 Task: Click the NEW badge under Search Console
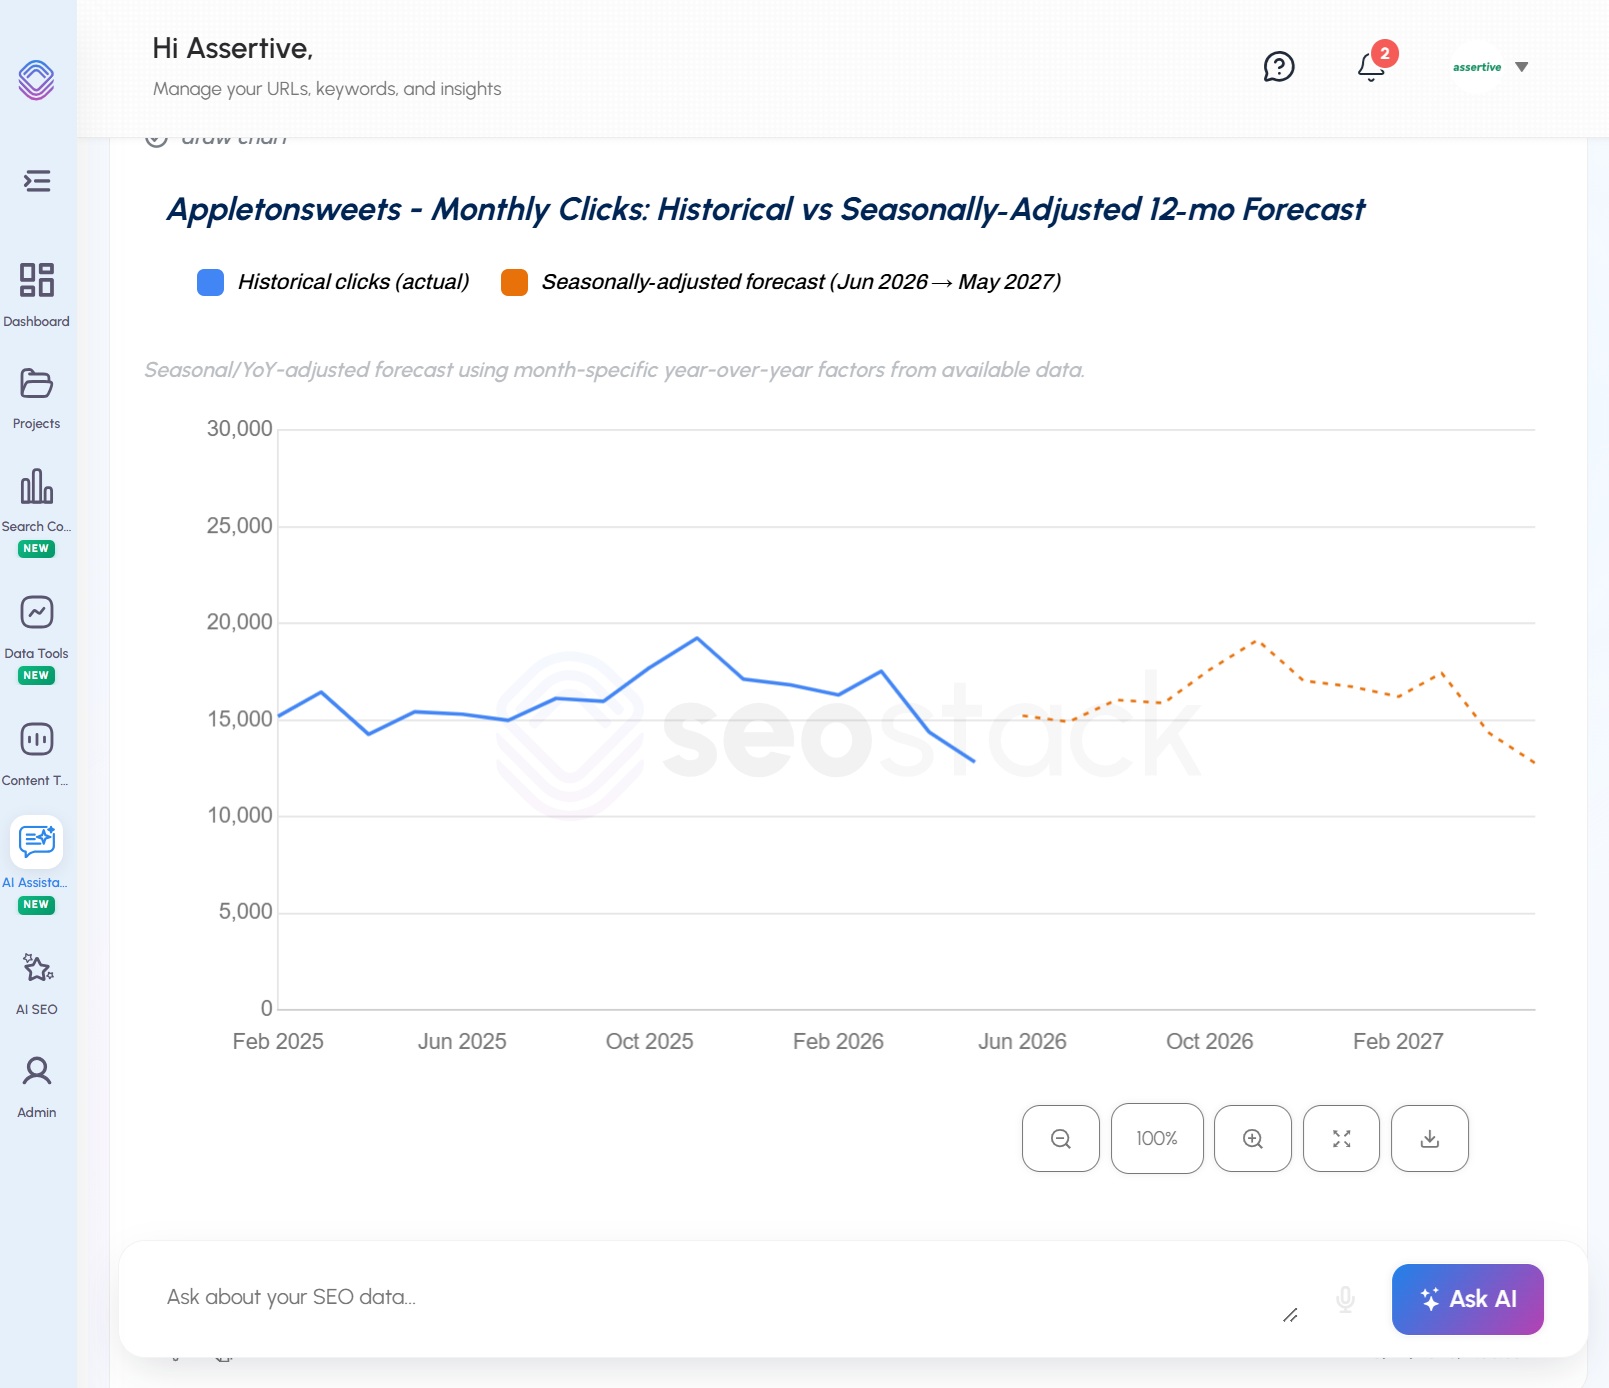[x=36, y=548]
